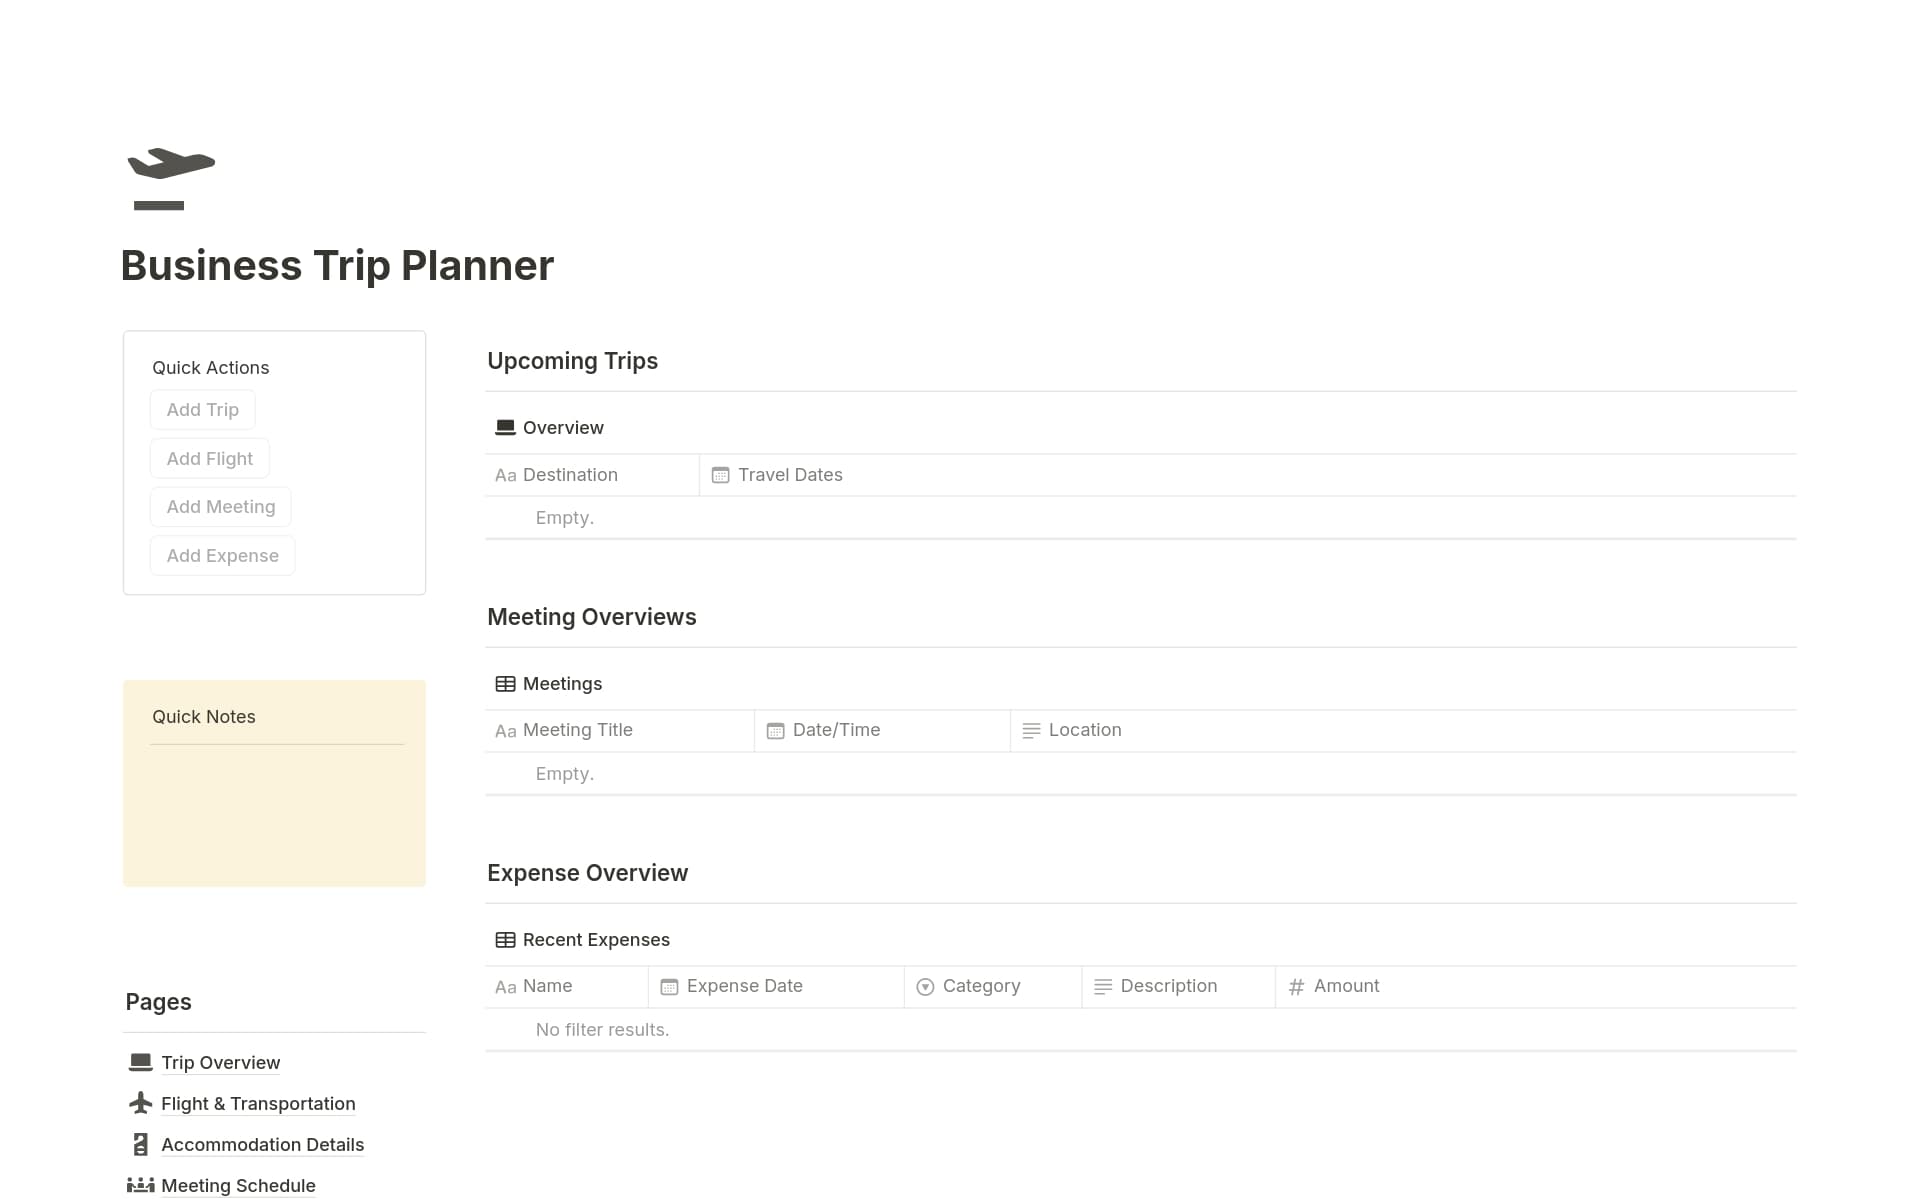Screen dimensions: 1920x1199
Task: Click the people icon beside Meeting Schedule
Action: pyautogui.click(x=141, y=1185)
